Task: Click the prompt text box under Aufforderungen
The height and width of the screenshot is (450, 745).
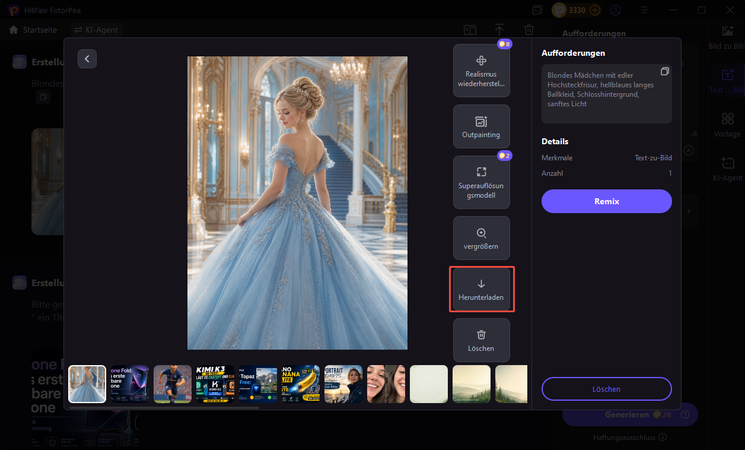Action: pos(606,94)
